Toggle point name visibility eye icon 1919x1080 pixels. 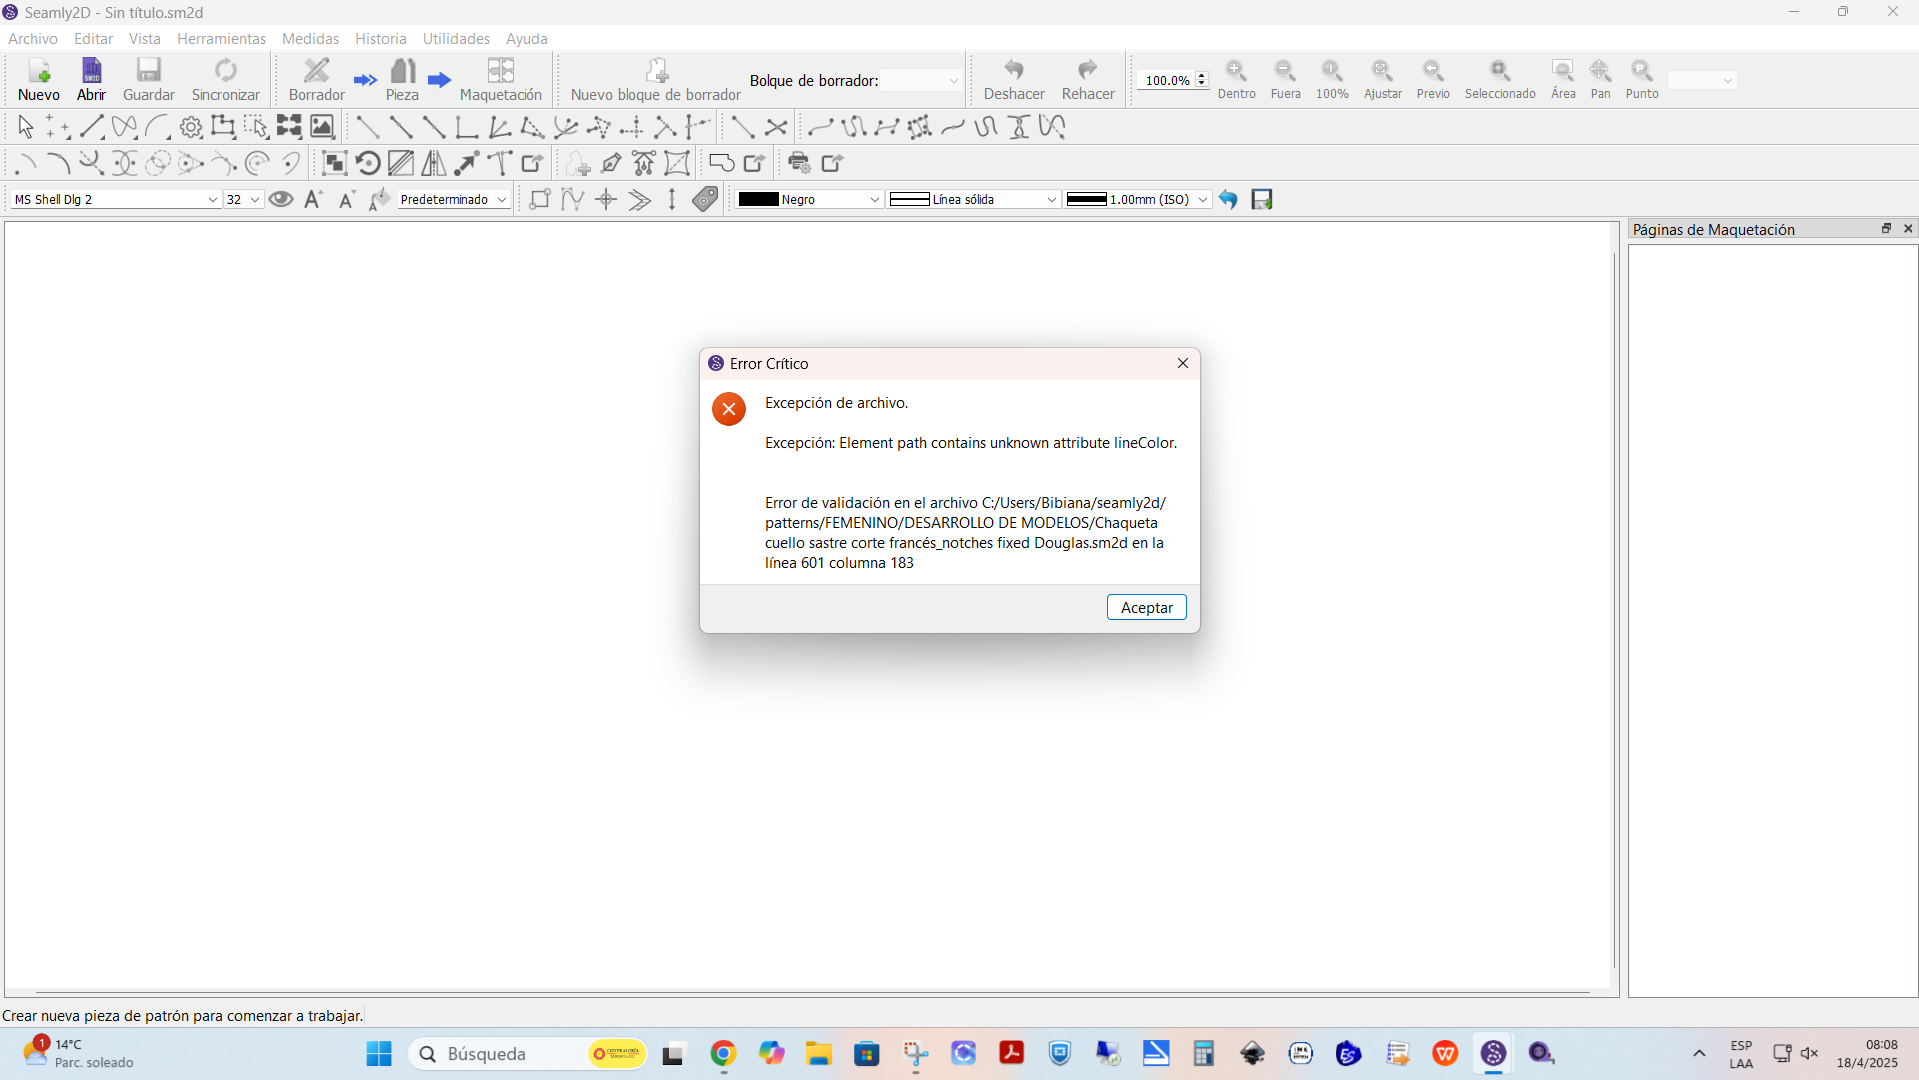pos(281,199)
